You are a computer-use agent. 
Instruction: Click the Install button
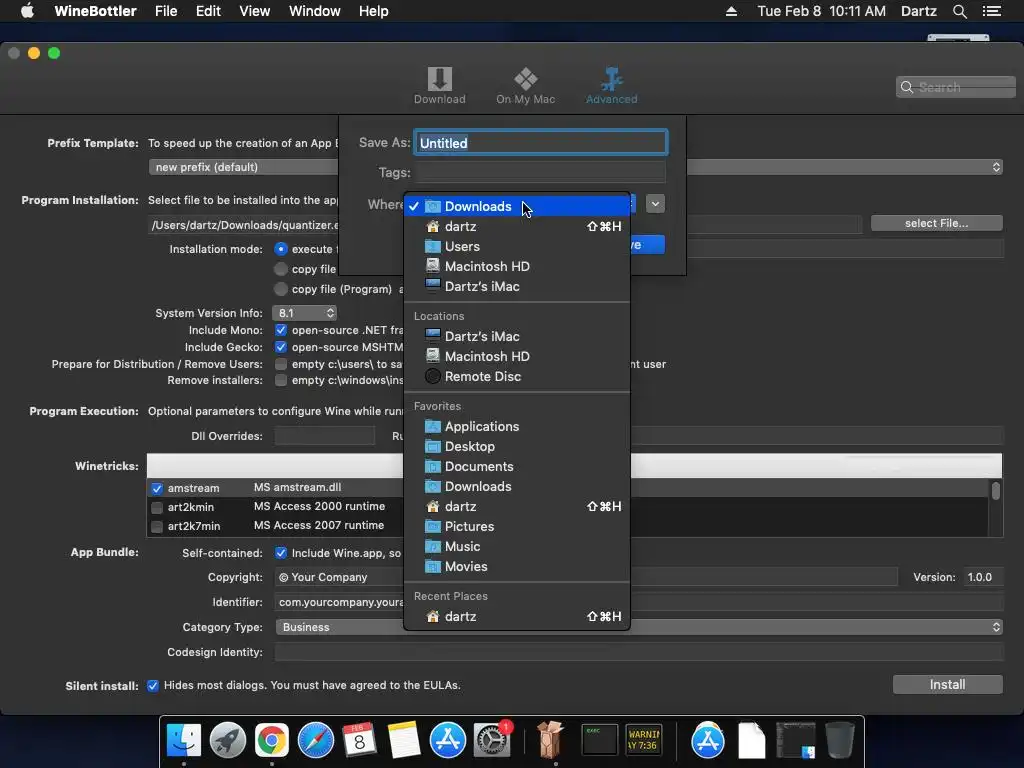point(948,684)
